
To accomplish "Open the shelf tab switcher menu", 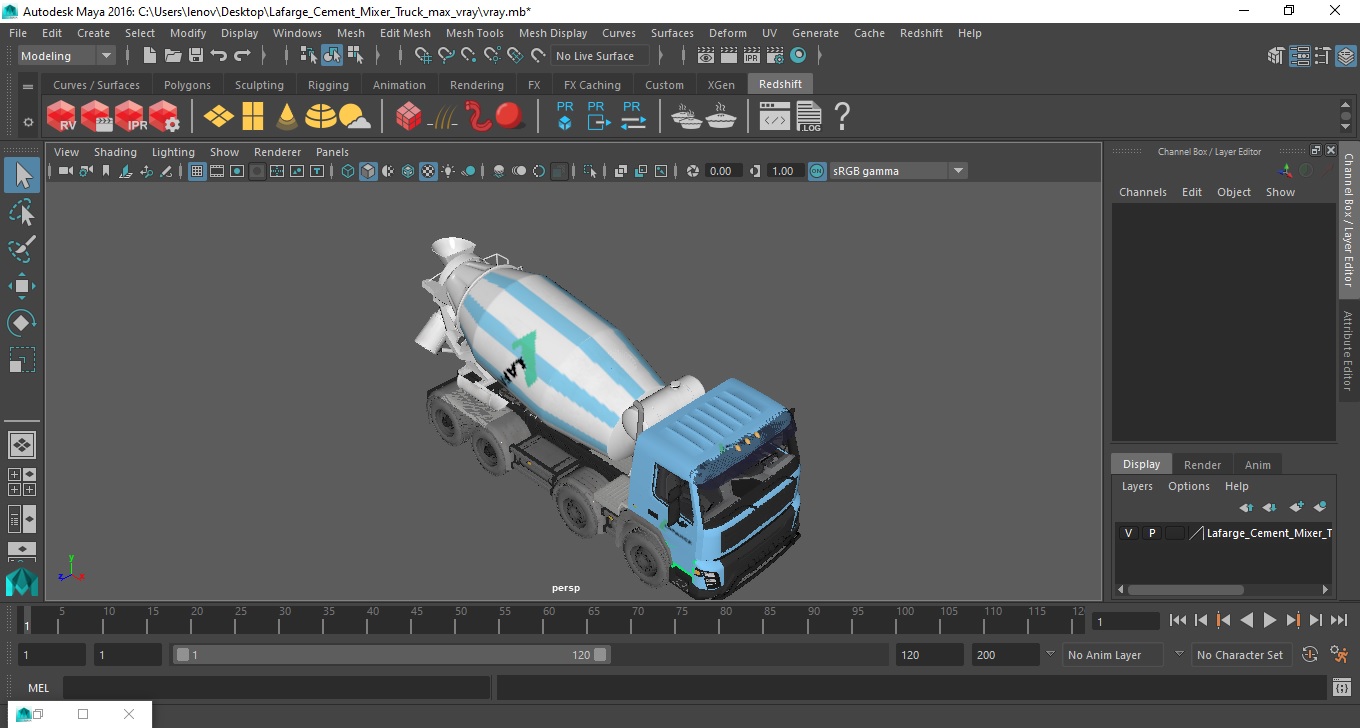I will pyautogui.click(x=28, y=86).
